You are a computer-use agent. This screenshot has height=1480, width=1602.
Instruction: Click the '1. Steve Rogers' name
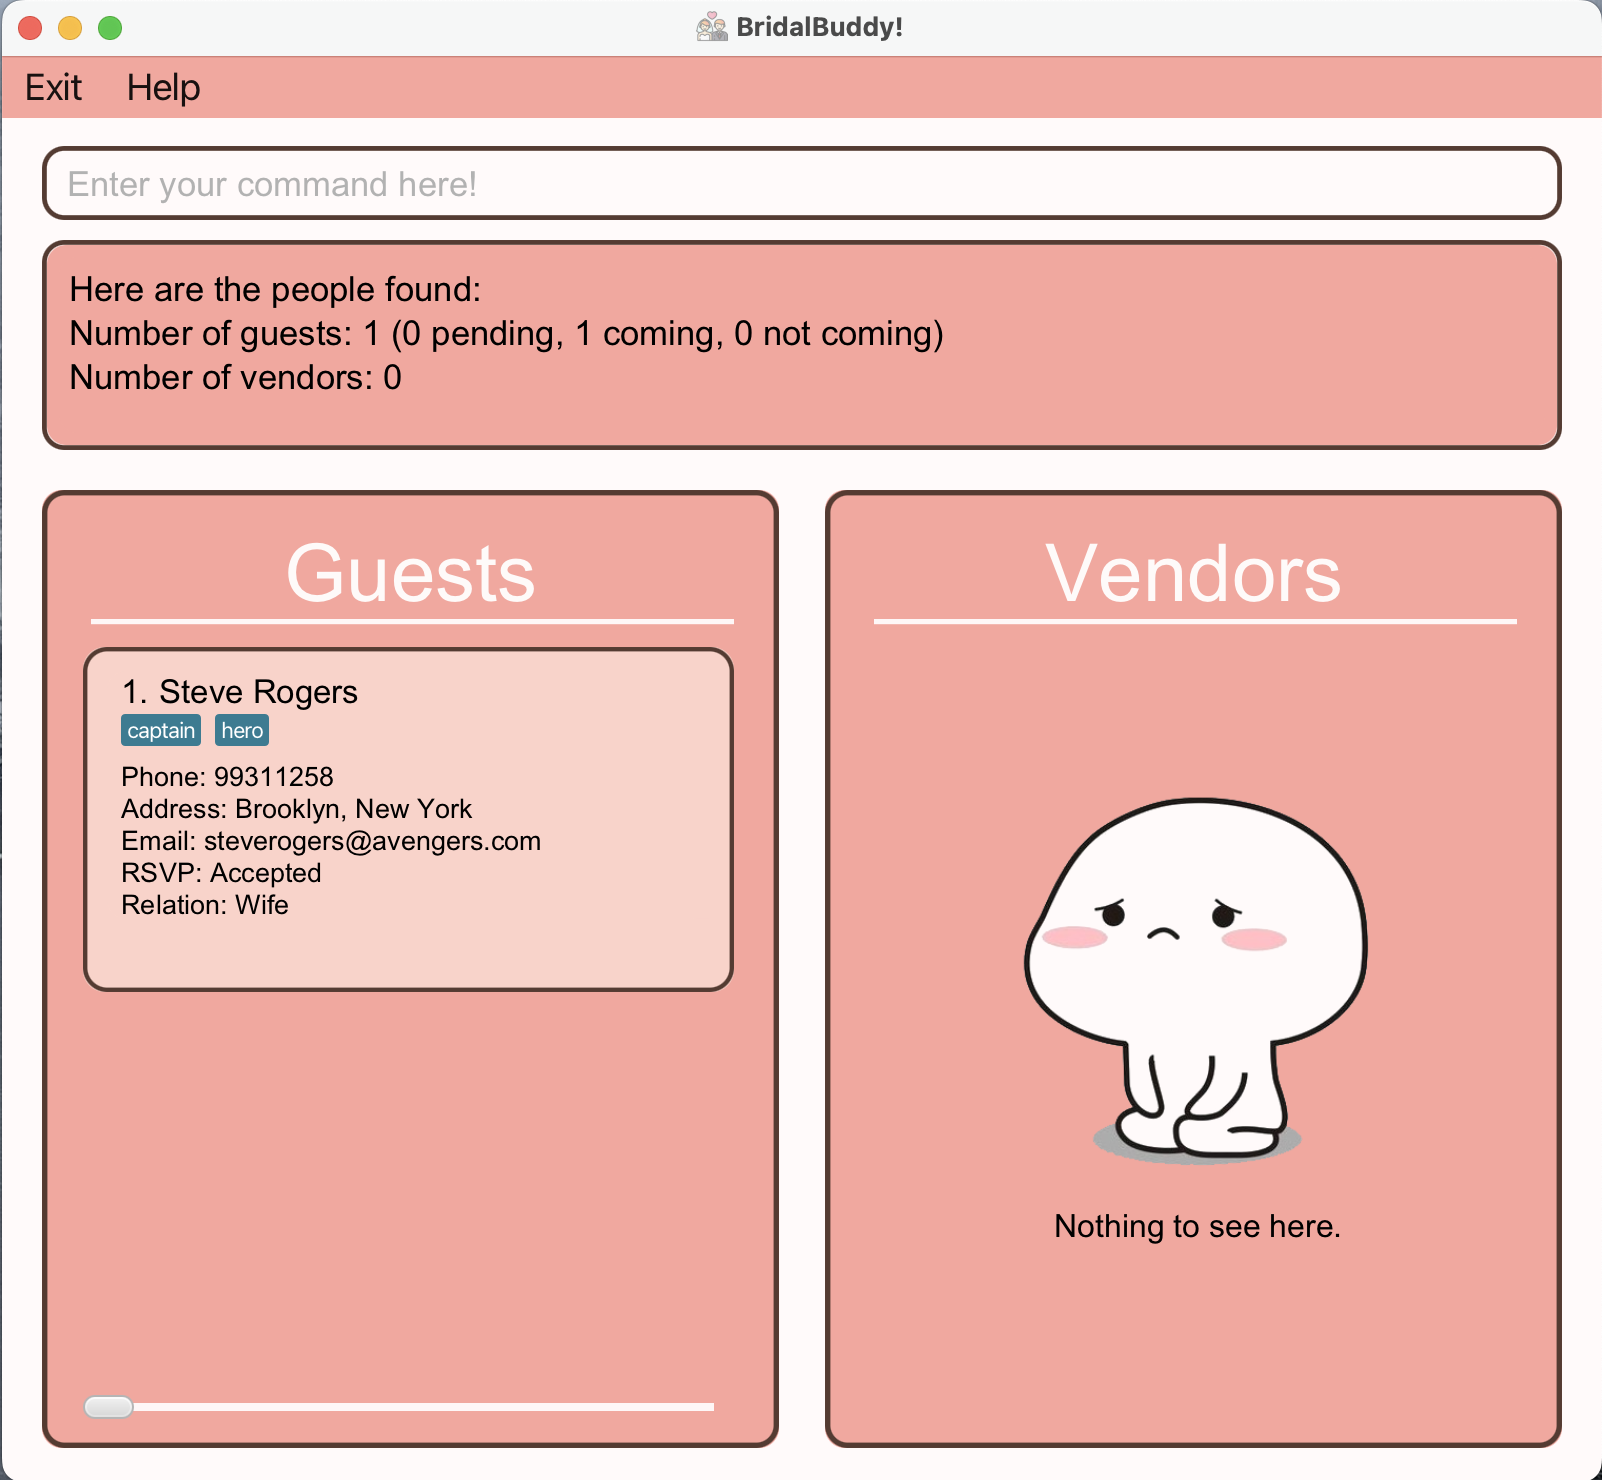tap(239, 692)
